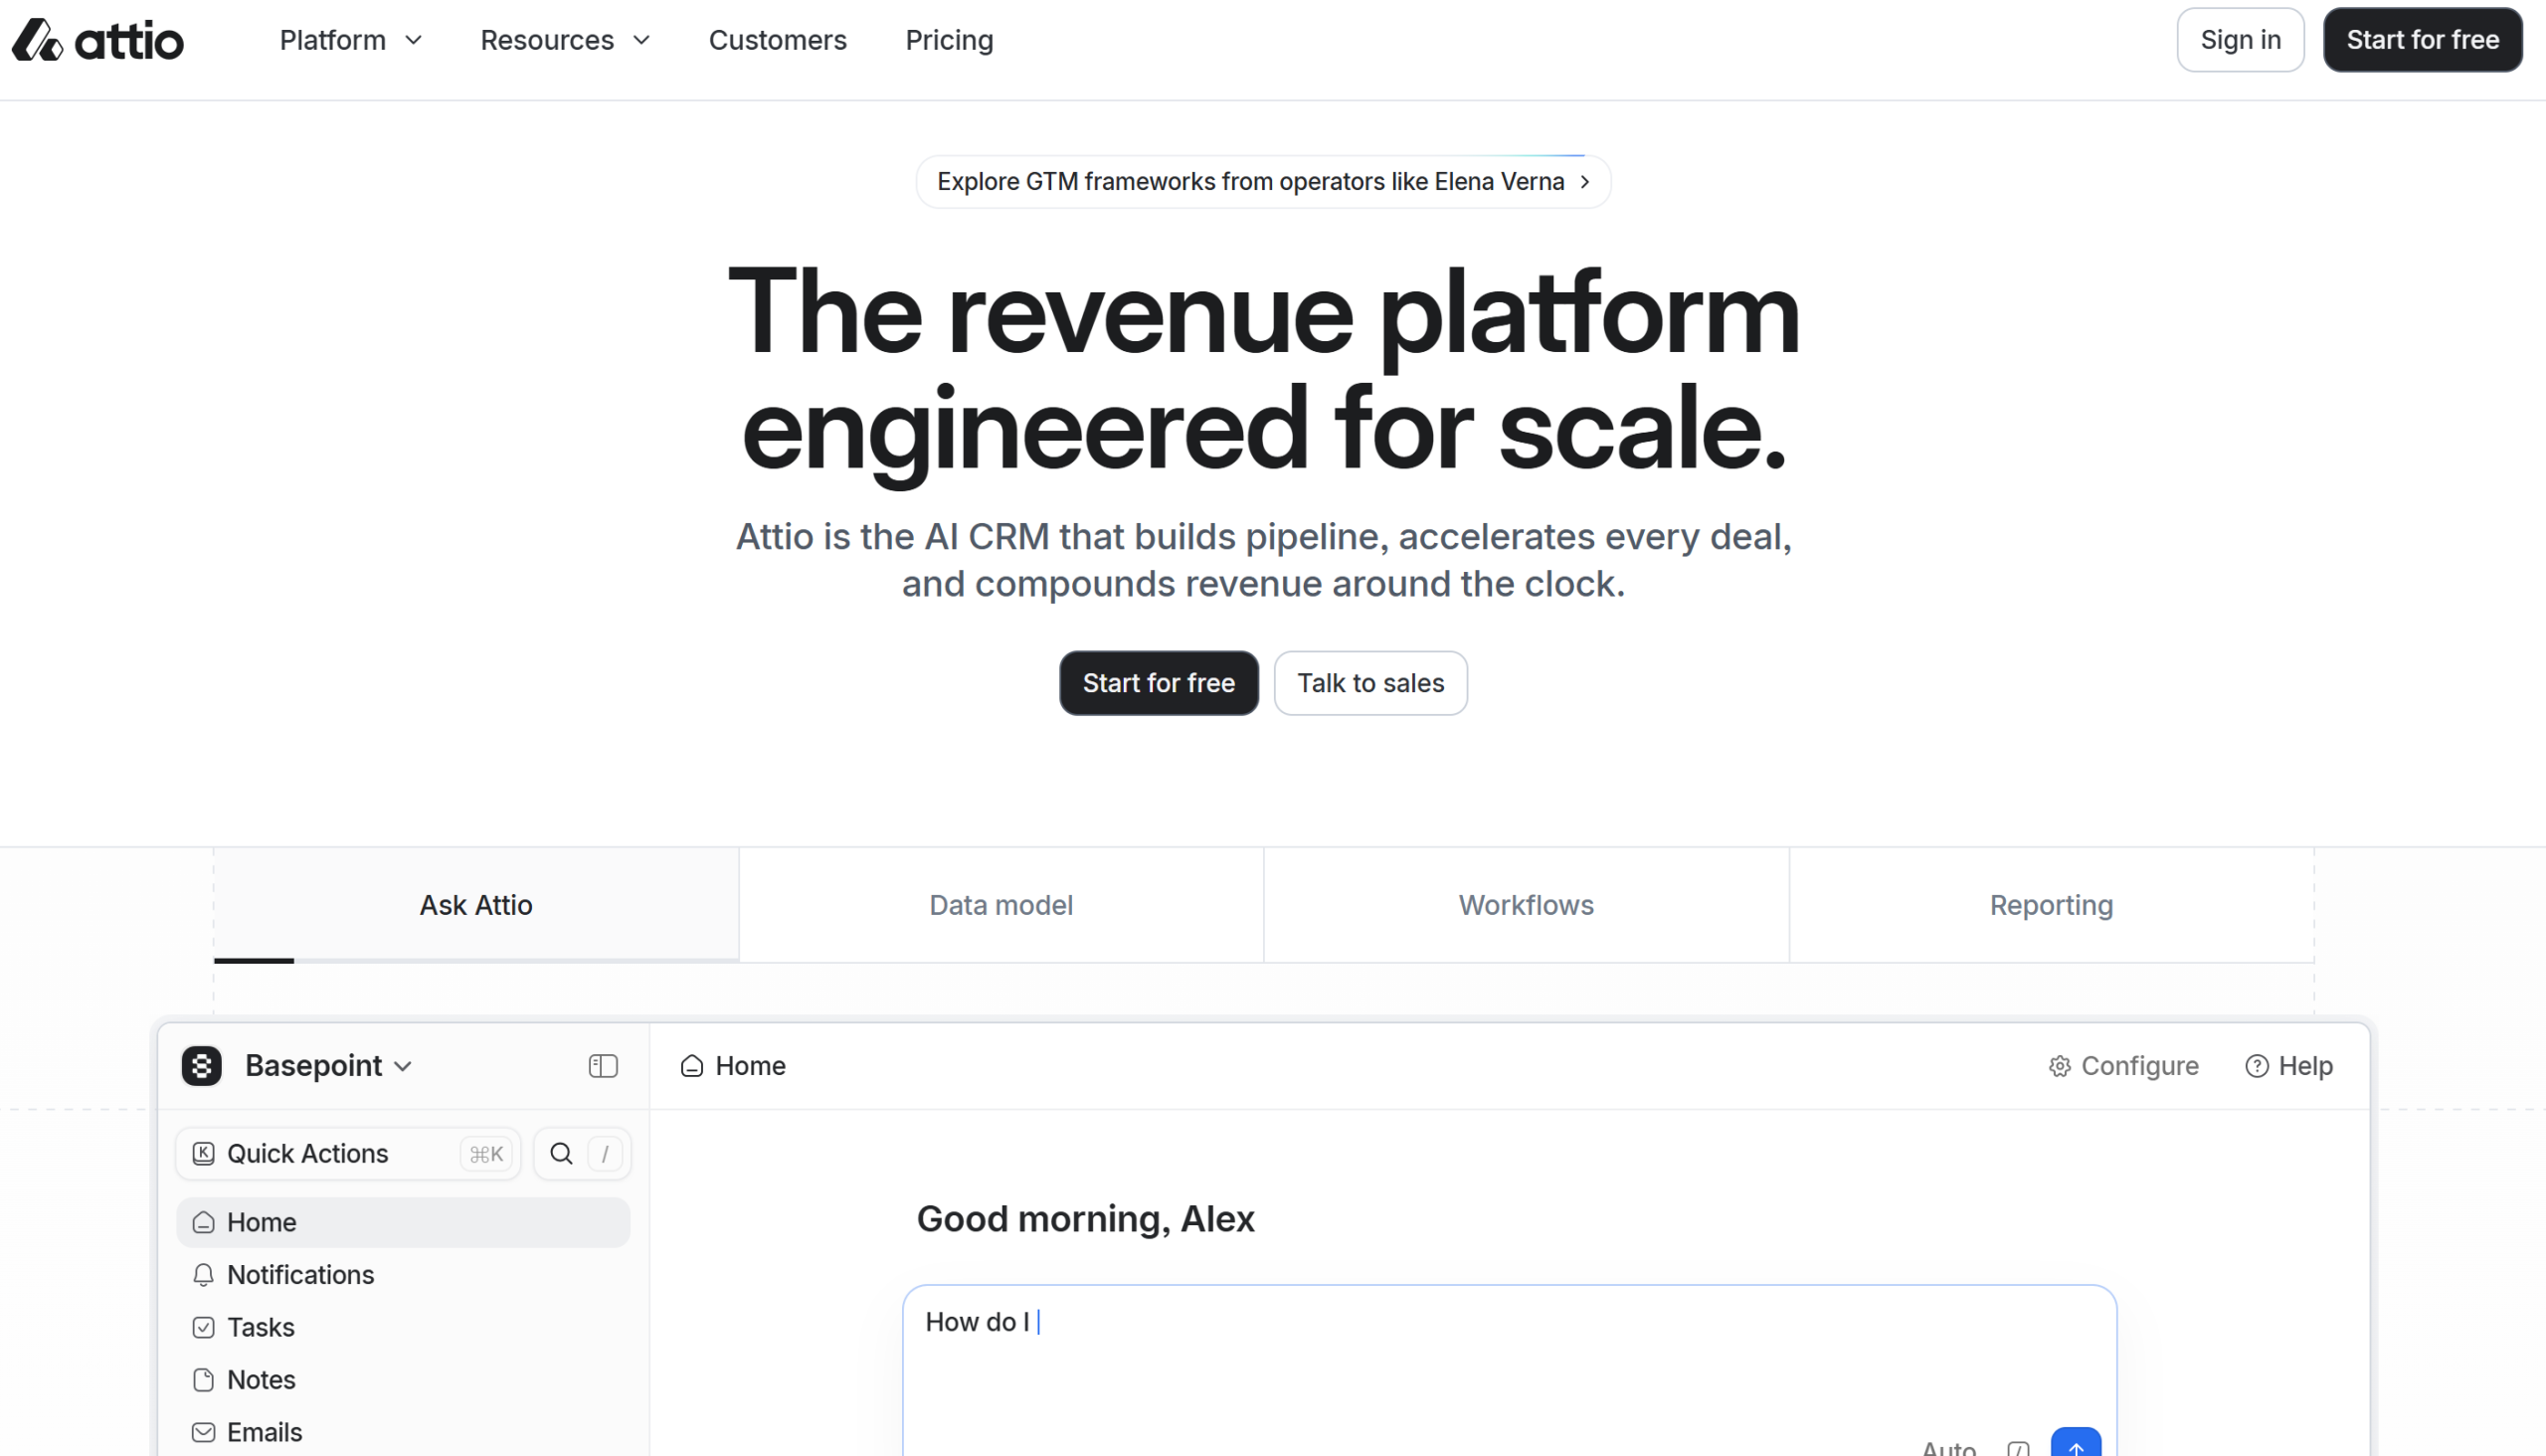Expand the Resources menu
Viewport: 2546px width, 1456px height.
click(x=565, y=40)
